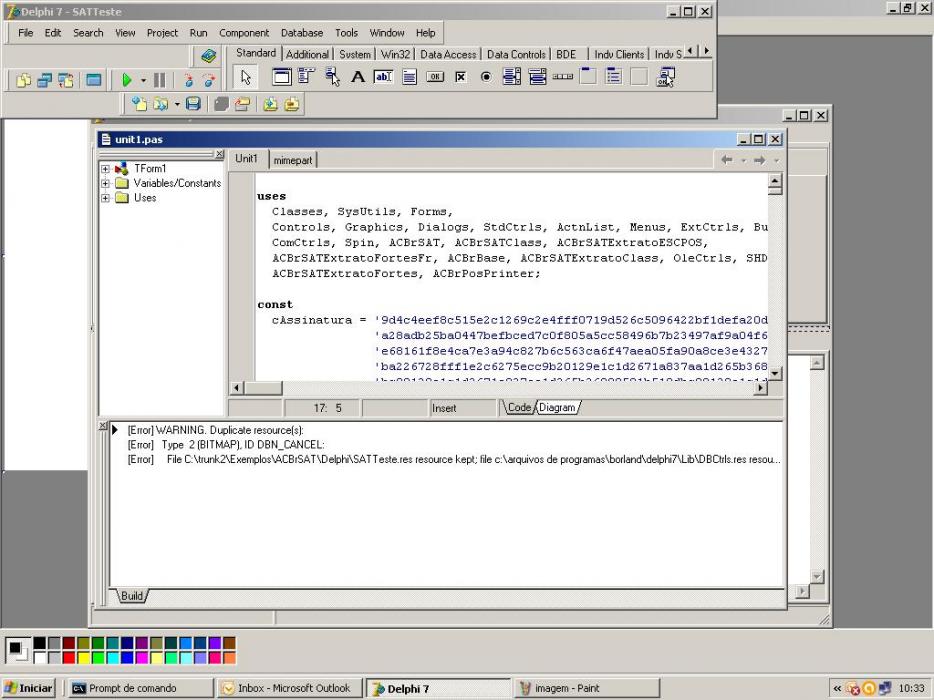Select the RadioGroup component icon
The height and width of the screenshot is (700, 934).
[x=614, y=76]
